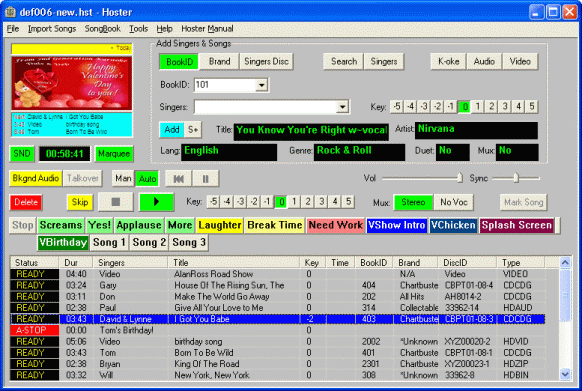The height and width of the screenshot is (391, 582).
Task: Select the House Of The Rising Sun row
Action: (x=278, y=285)
